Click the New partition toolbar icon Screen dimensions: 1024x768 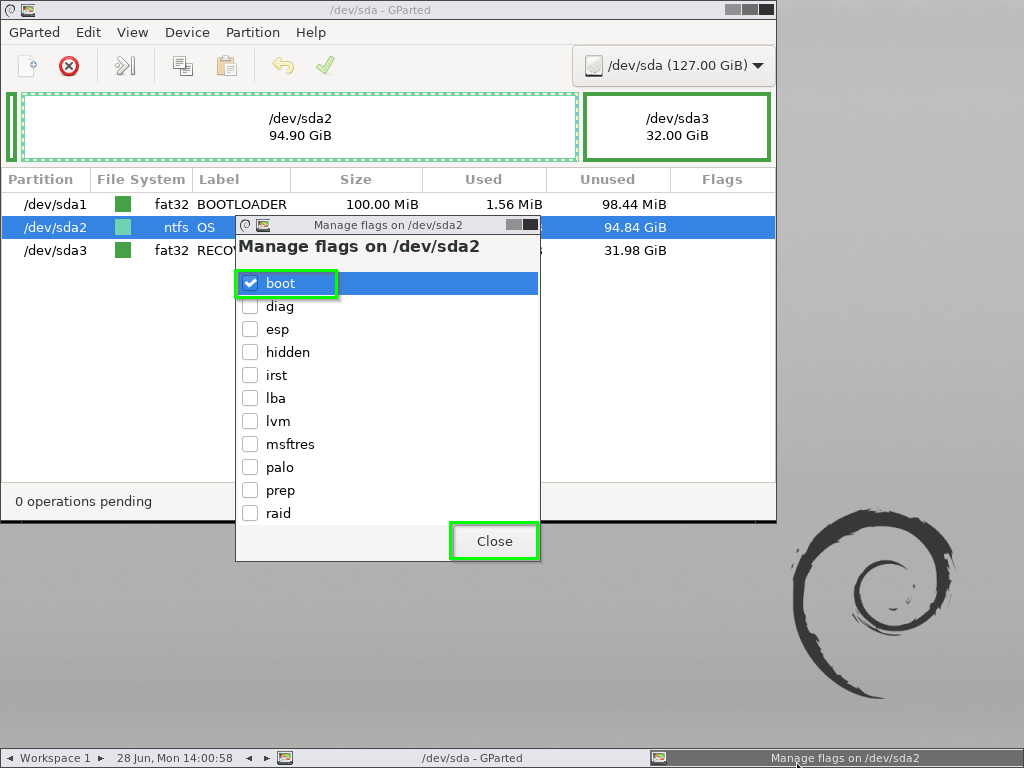(27, 66)
